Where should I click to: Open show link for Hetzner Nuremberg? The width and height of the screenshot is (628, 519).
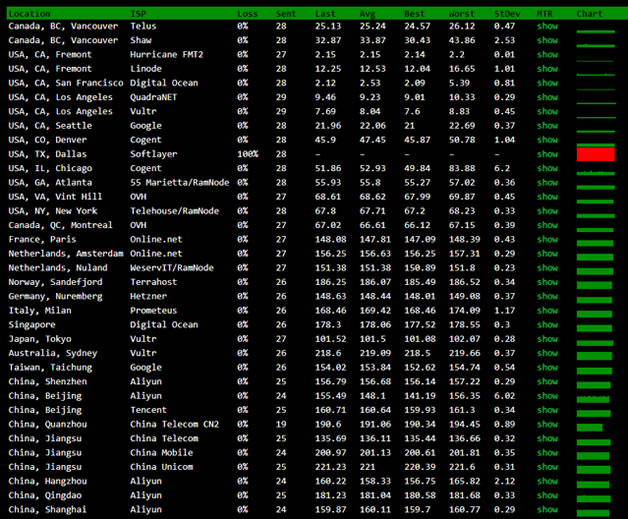(x=547, y=296)
